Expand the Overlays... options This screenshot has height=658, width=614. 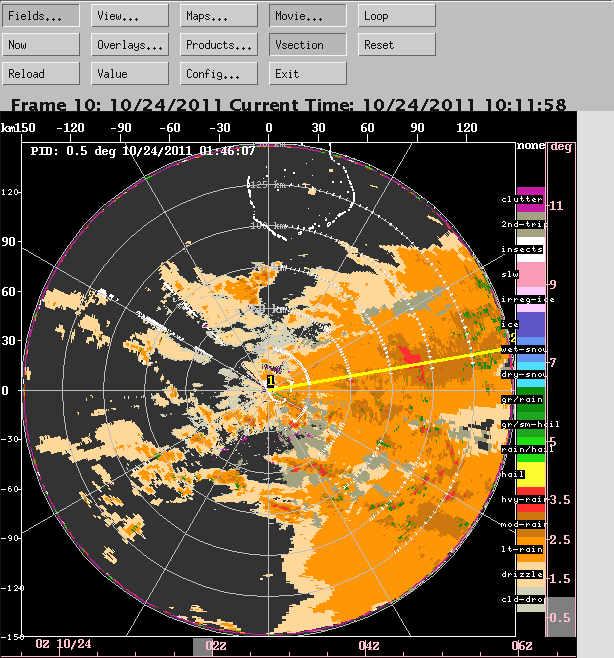pyautogui.click(x=130, y=45)
